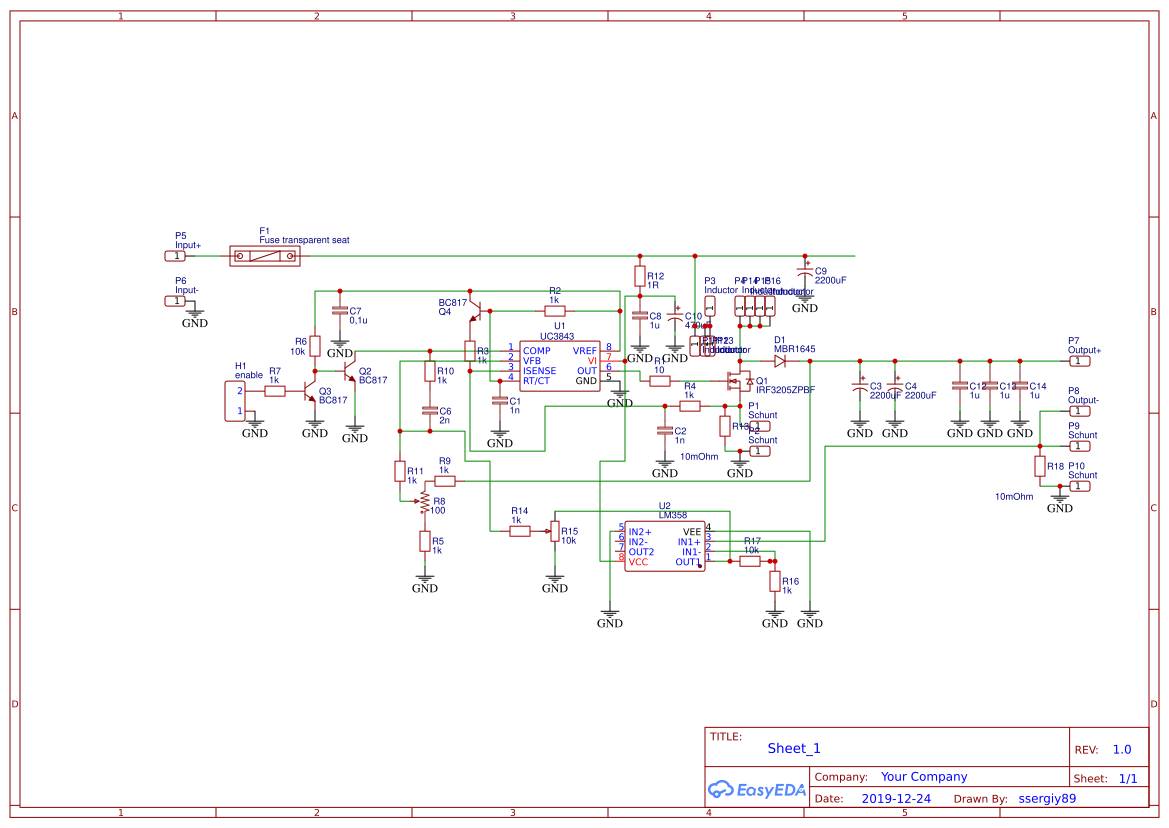The width and height of the screenshot is (1169, 828).
Task: Select the fuse F1 transparent seat symbol
Action: [x=265, y=256]
